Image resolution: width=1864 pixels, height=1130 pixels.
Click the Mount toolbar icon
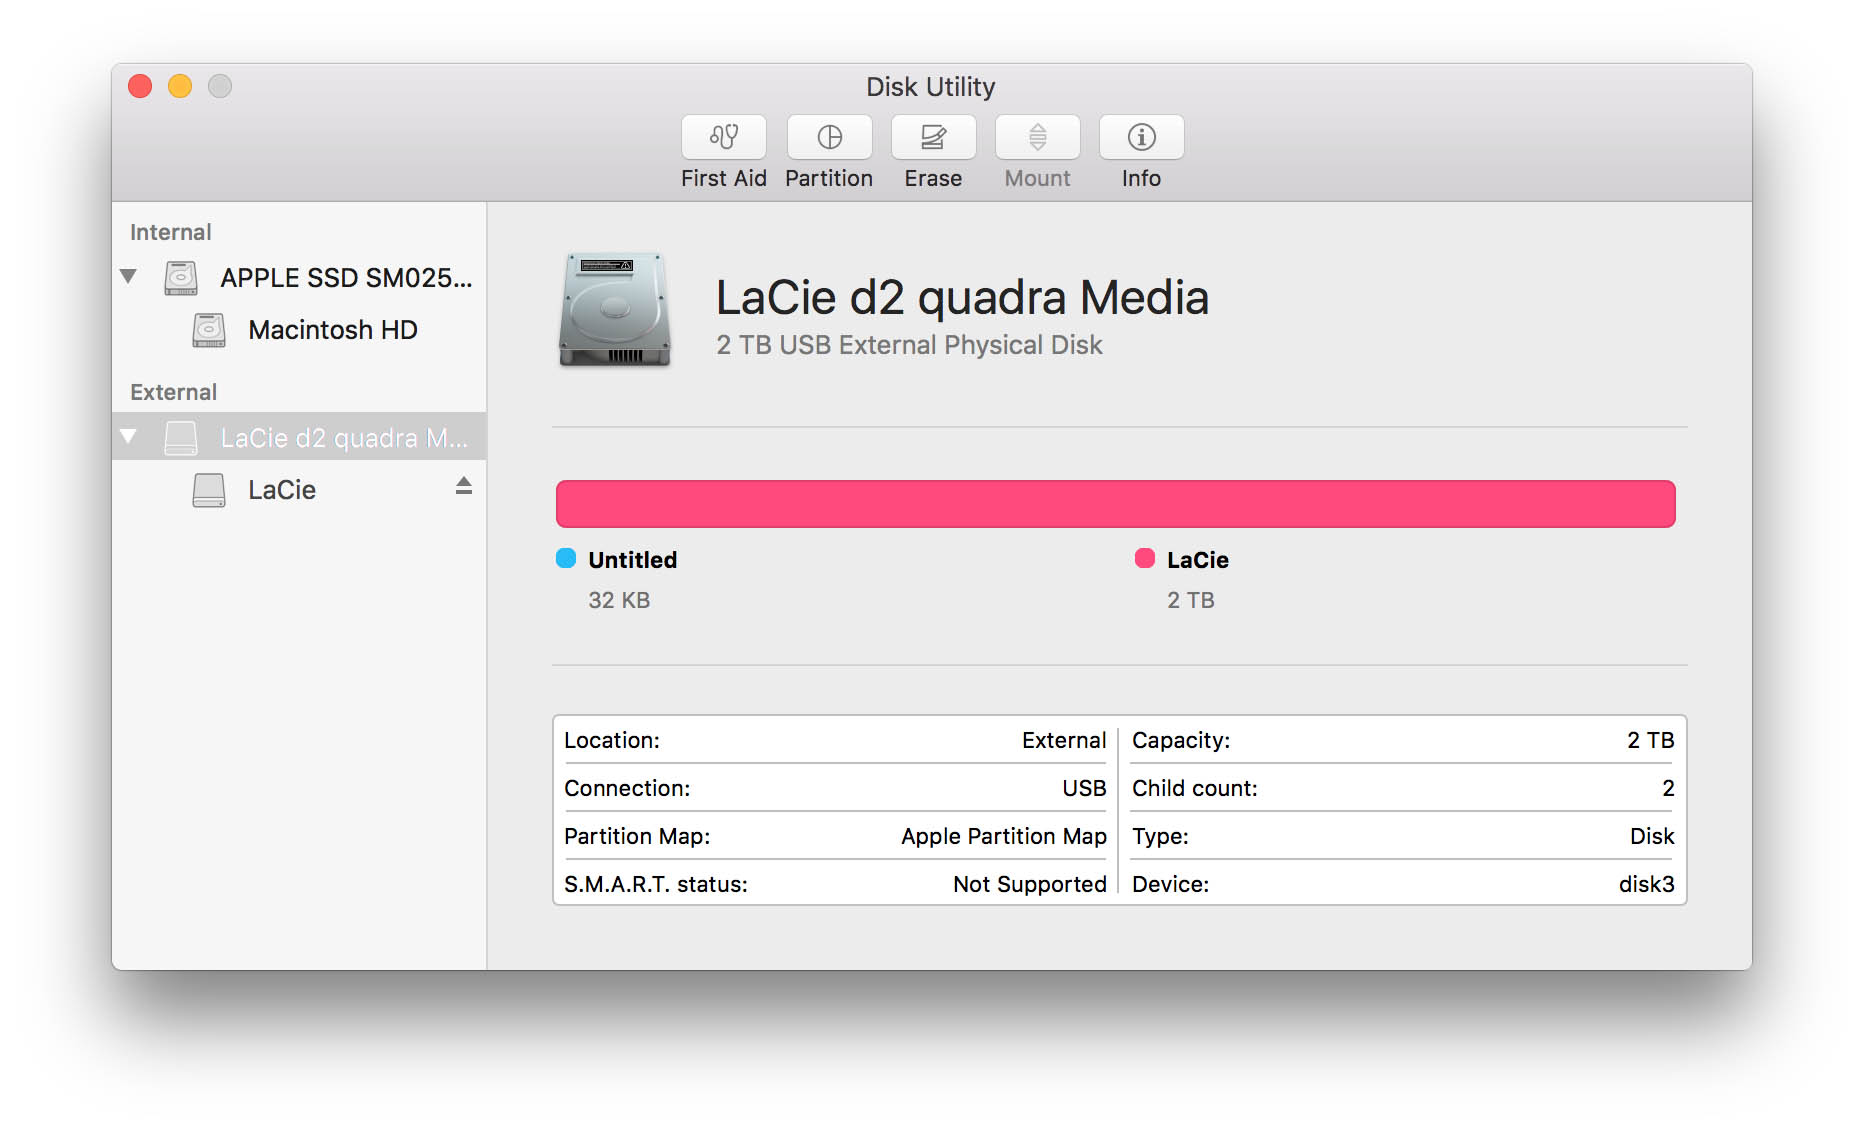(1037, 137)
